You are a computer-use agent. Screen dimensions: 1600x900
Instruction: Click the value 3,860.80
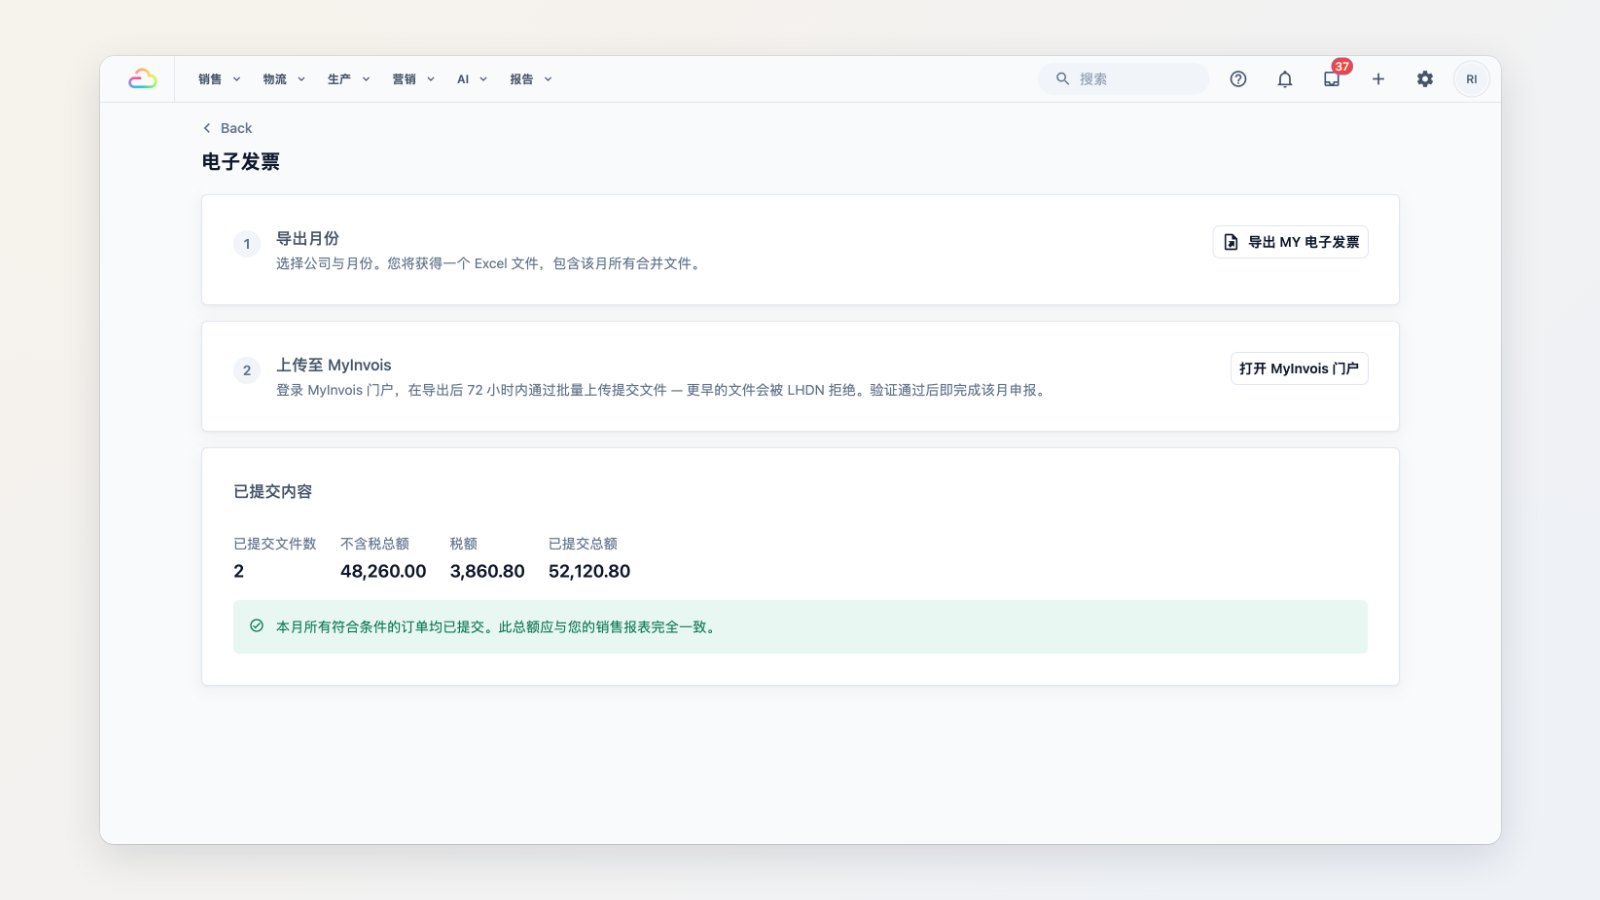pyautogui.click(x=487, y=571)
